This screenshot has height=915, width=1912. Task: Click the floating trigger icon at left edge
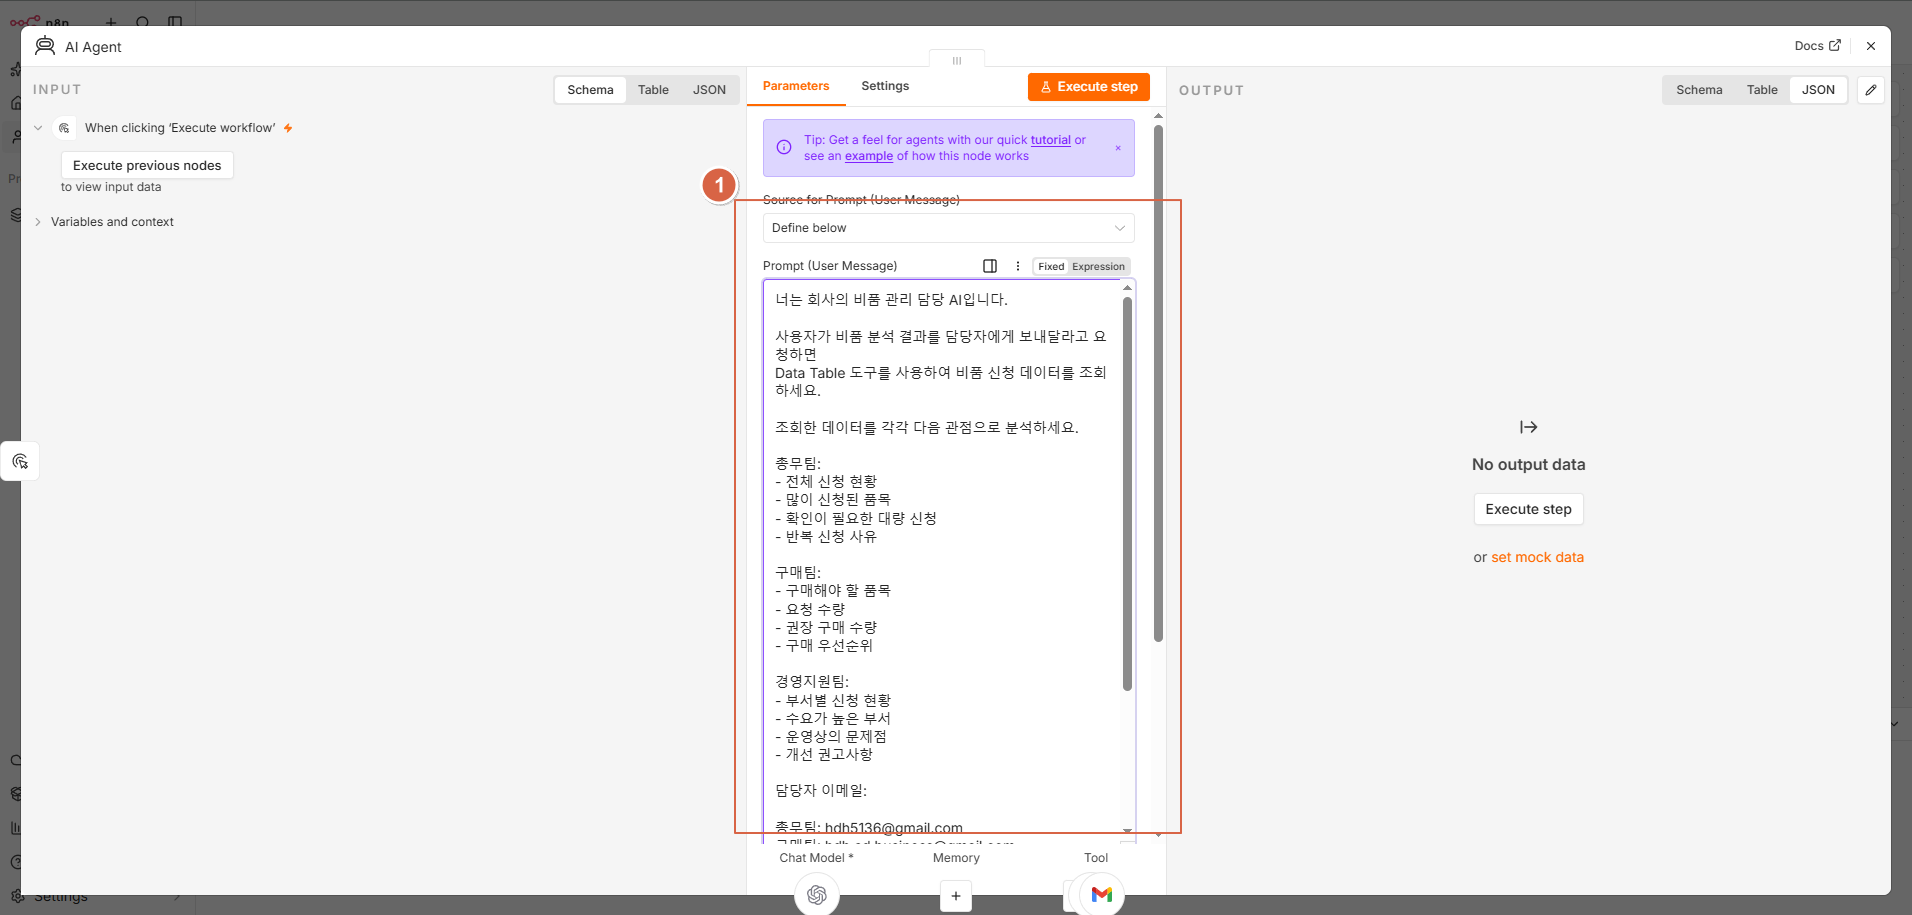[x=20, y=461]
